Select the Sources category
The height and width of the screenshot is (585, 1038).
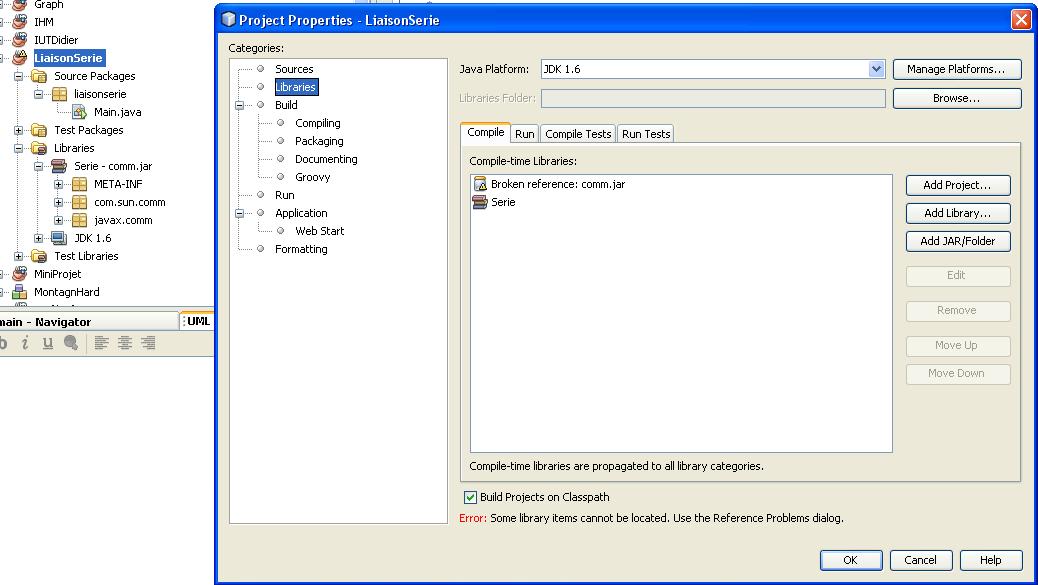(x=294, y=69)
